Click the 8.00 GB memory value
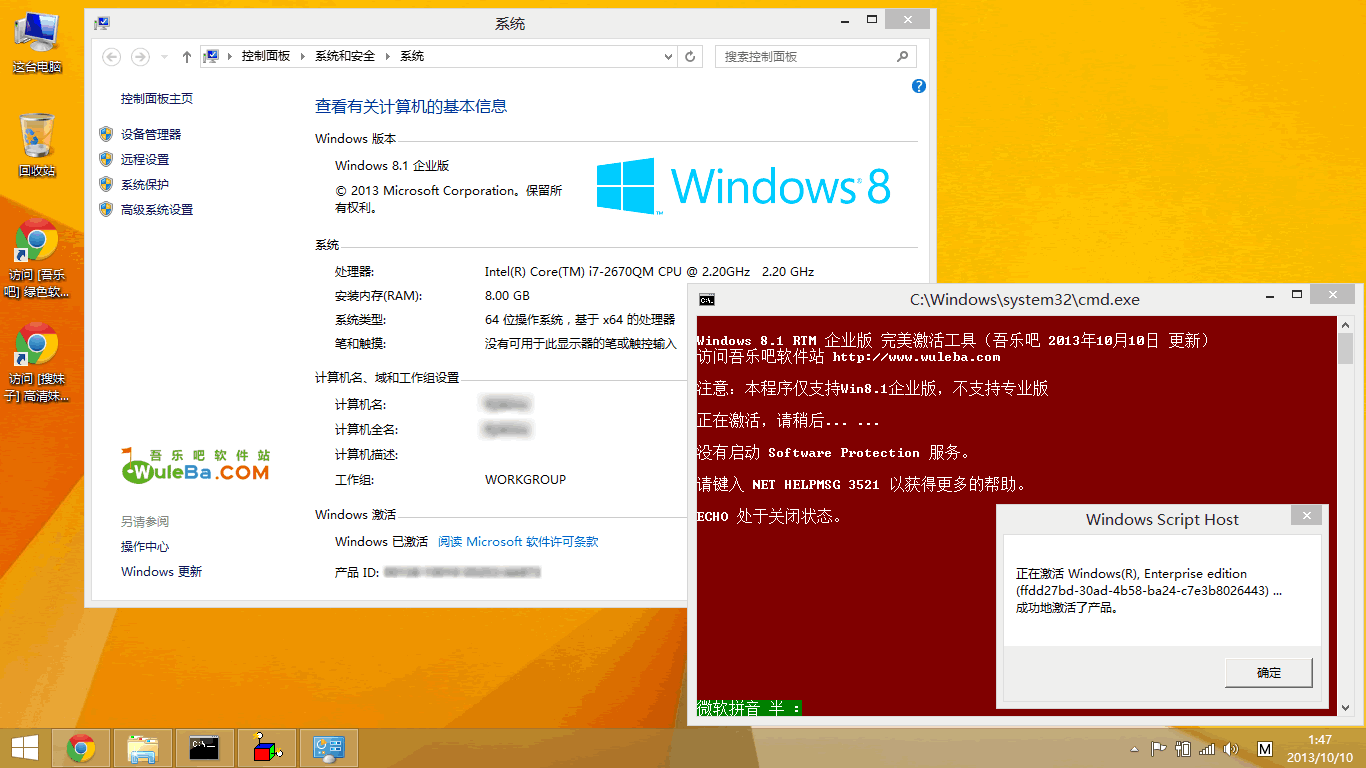Screen dimensions: 1366x768 coord(507,296)
